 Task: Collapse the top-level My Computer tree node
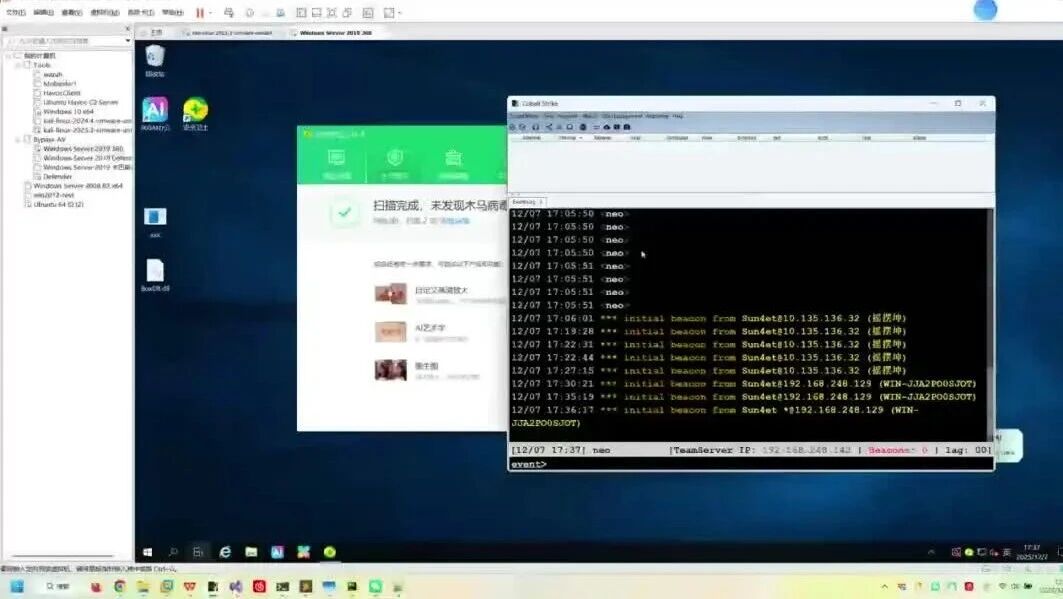9,56
